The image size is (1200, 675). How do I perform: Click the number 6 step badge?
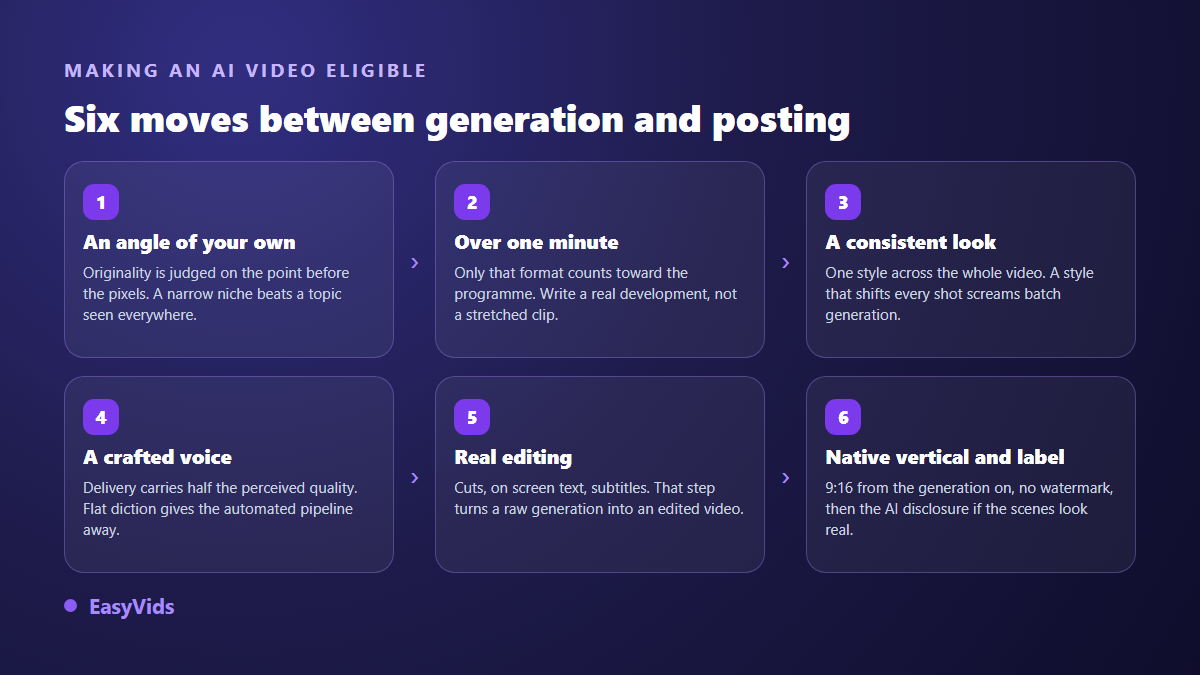pos(843,417)
